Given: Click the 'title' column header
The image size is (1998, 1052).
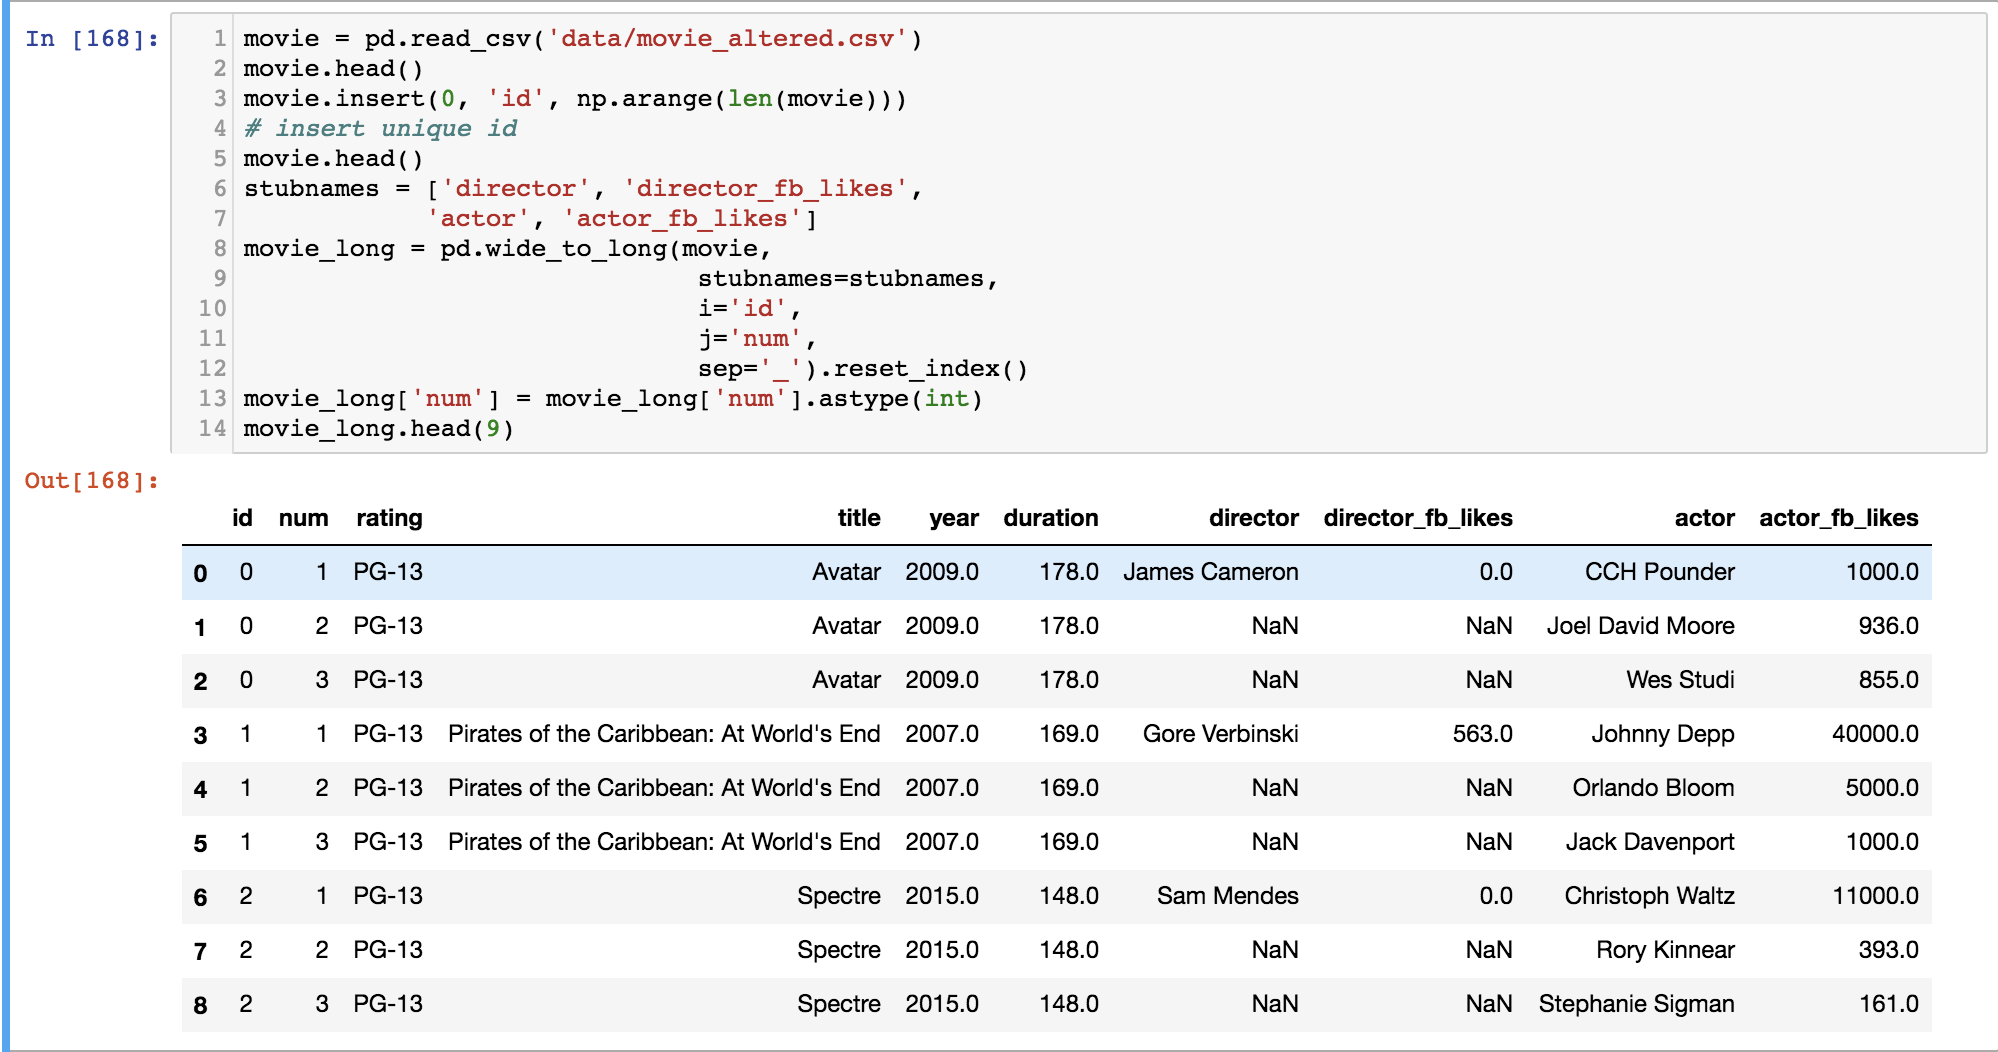Looking at the screenshot, I should (859, 518).
